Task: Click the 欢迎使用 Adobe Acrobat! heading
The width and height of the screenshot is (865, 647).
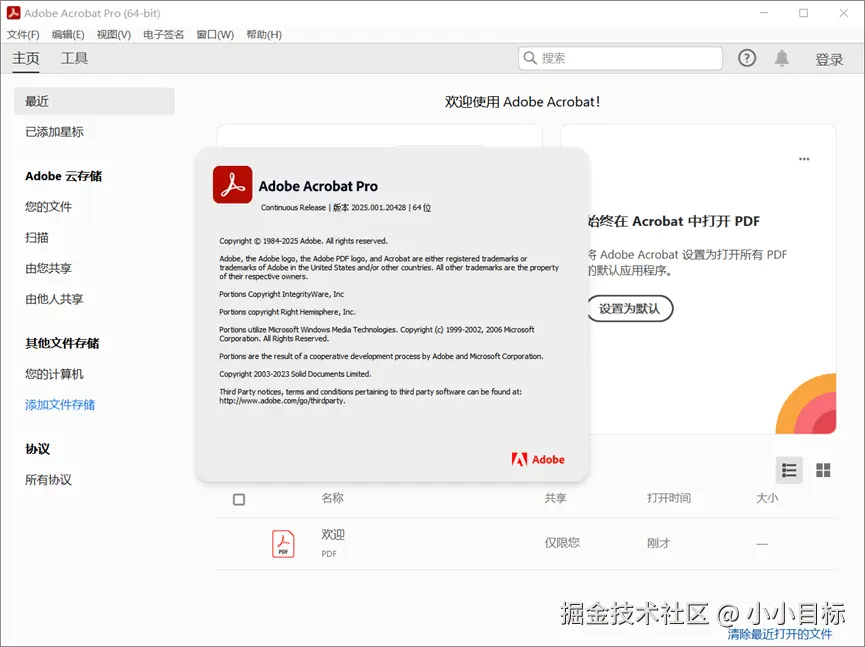Action: point(522,102)
